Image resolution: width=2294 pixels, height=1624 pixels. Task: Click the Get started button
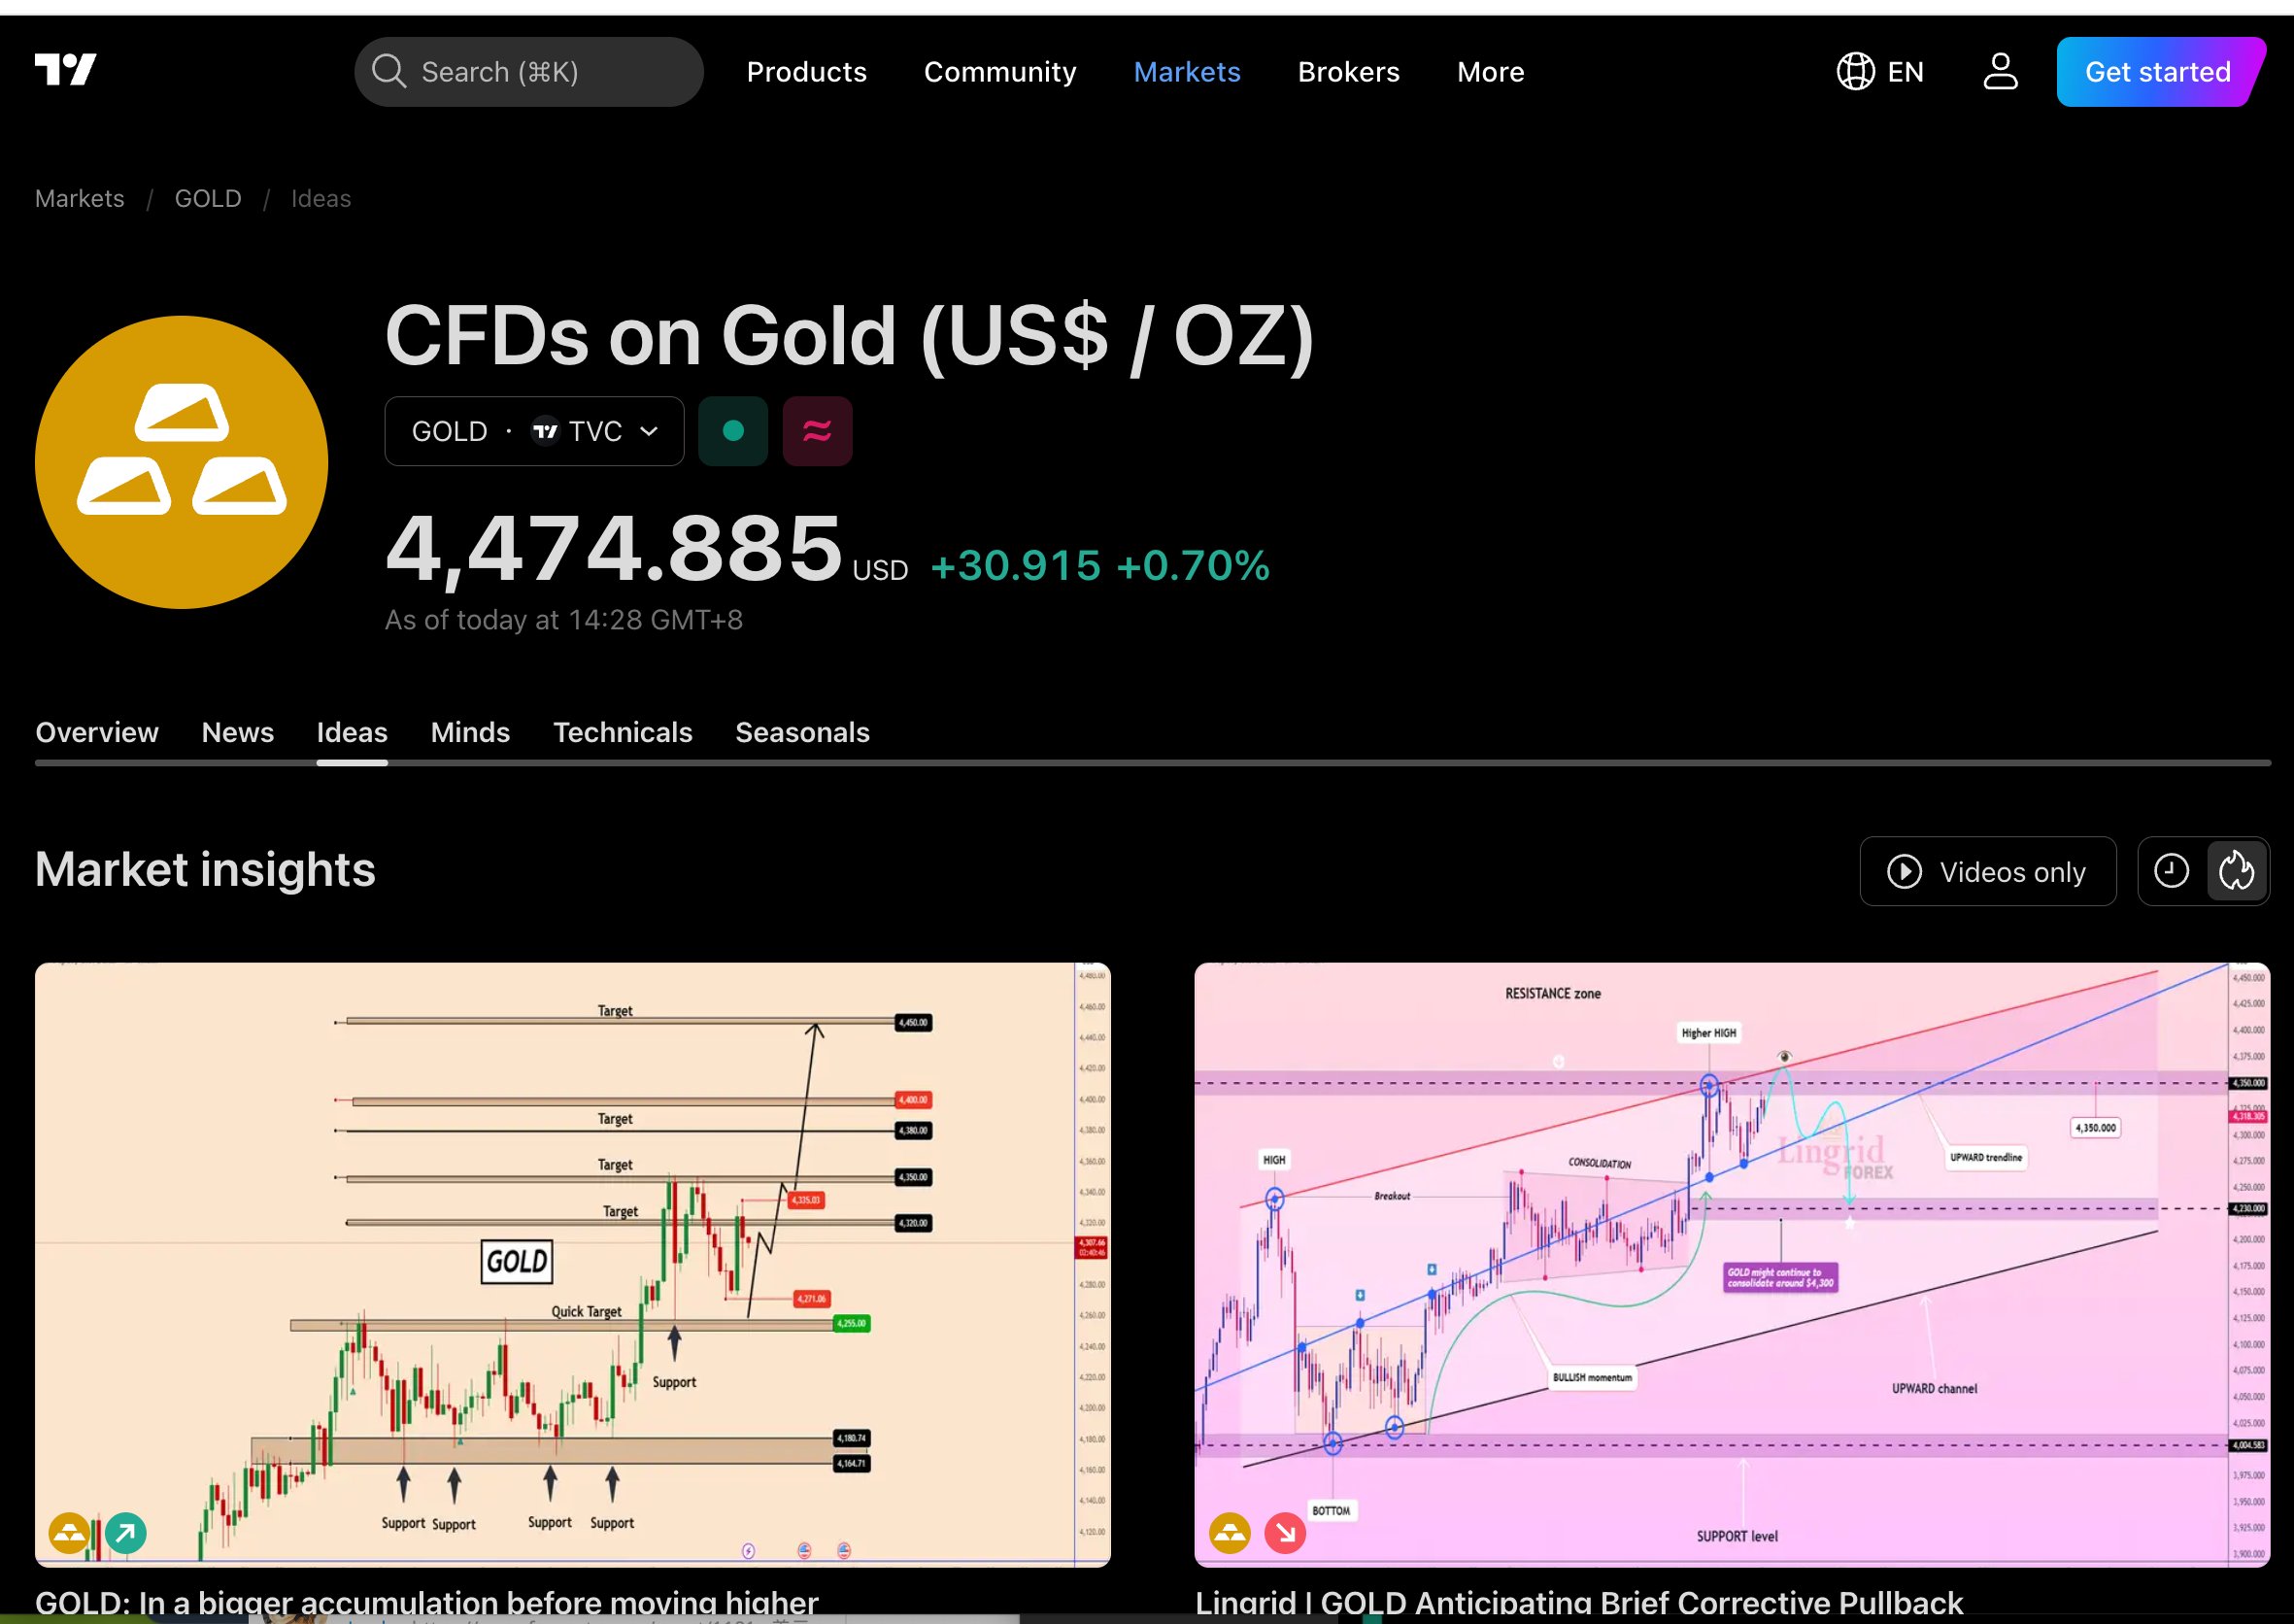click(x=2157, y=72)
